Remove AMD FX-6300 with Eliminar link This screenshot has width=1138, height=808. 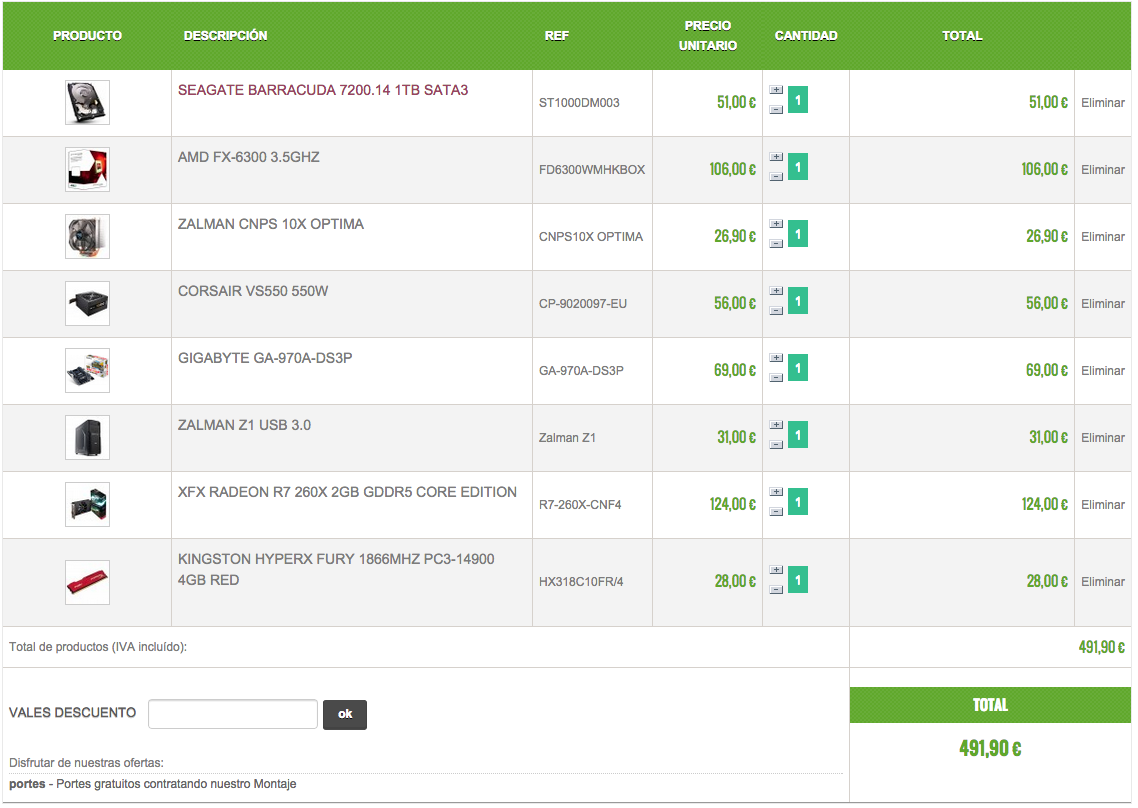pyautogui.click(x=1102, y=169)
